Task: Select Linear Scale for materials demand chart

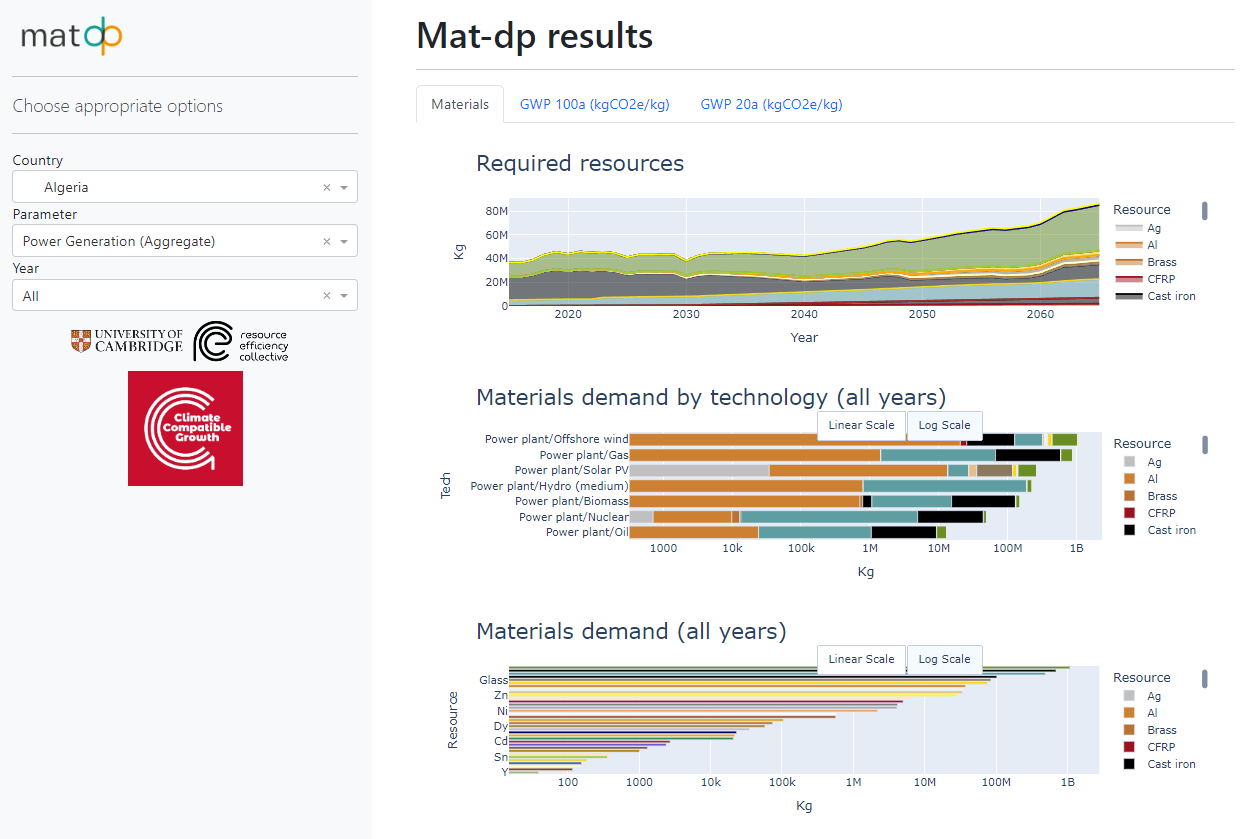Action: pos(861,659)
